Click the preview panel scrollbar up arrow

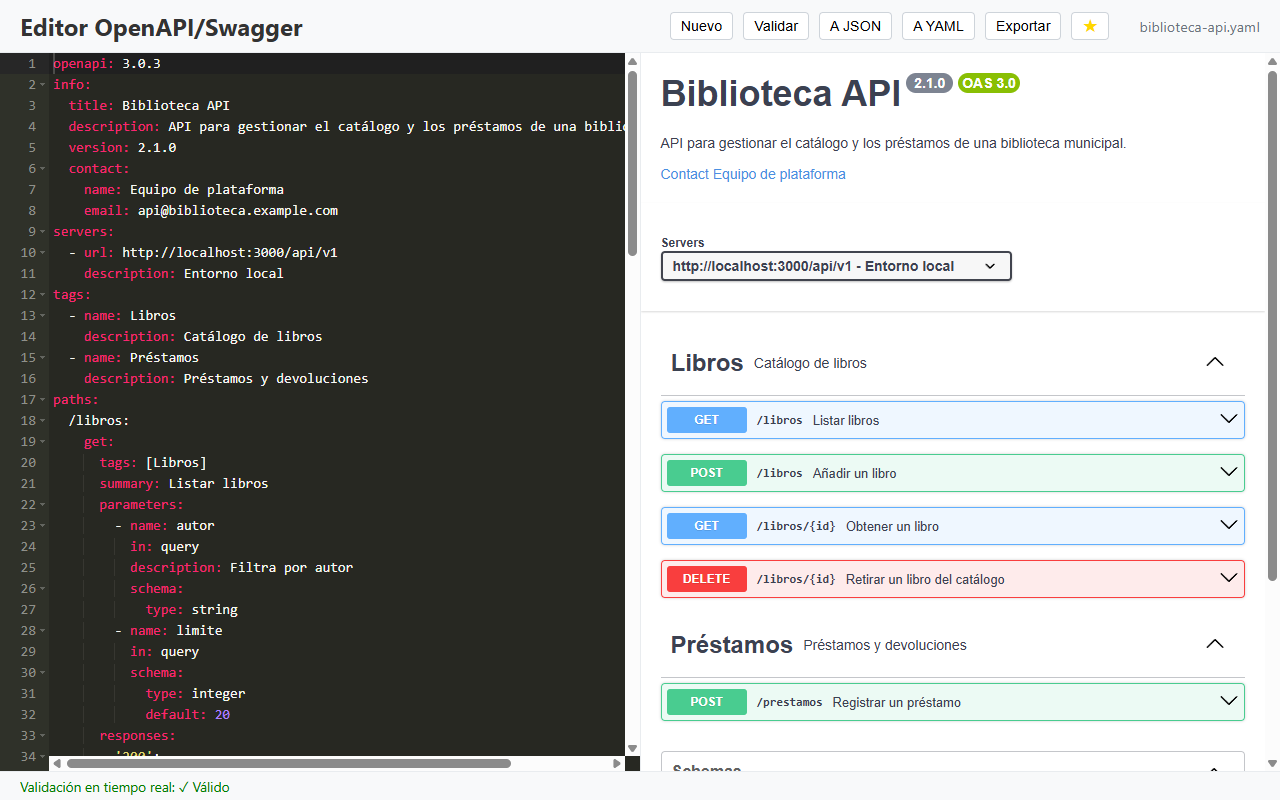[x=1272, y=61]
